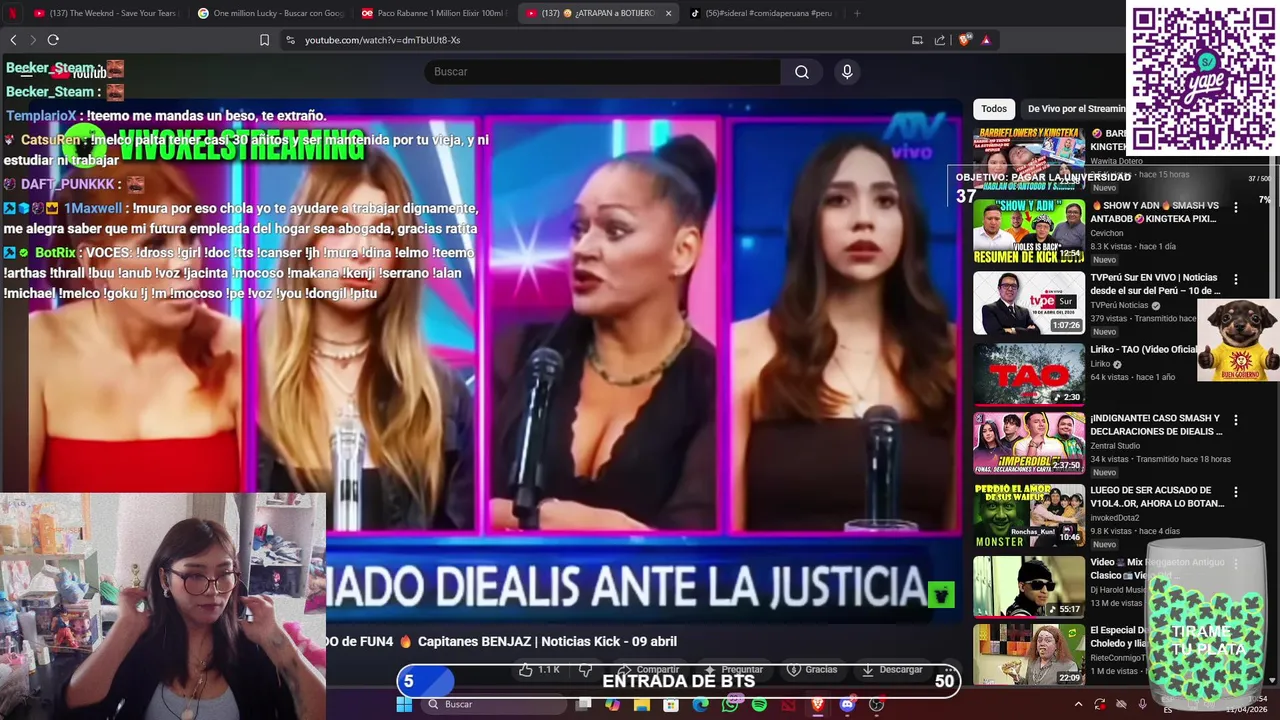Go back using the browser back arrow
Viewport: 1280px width, 720px height.
pos(13,40)
